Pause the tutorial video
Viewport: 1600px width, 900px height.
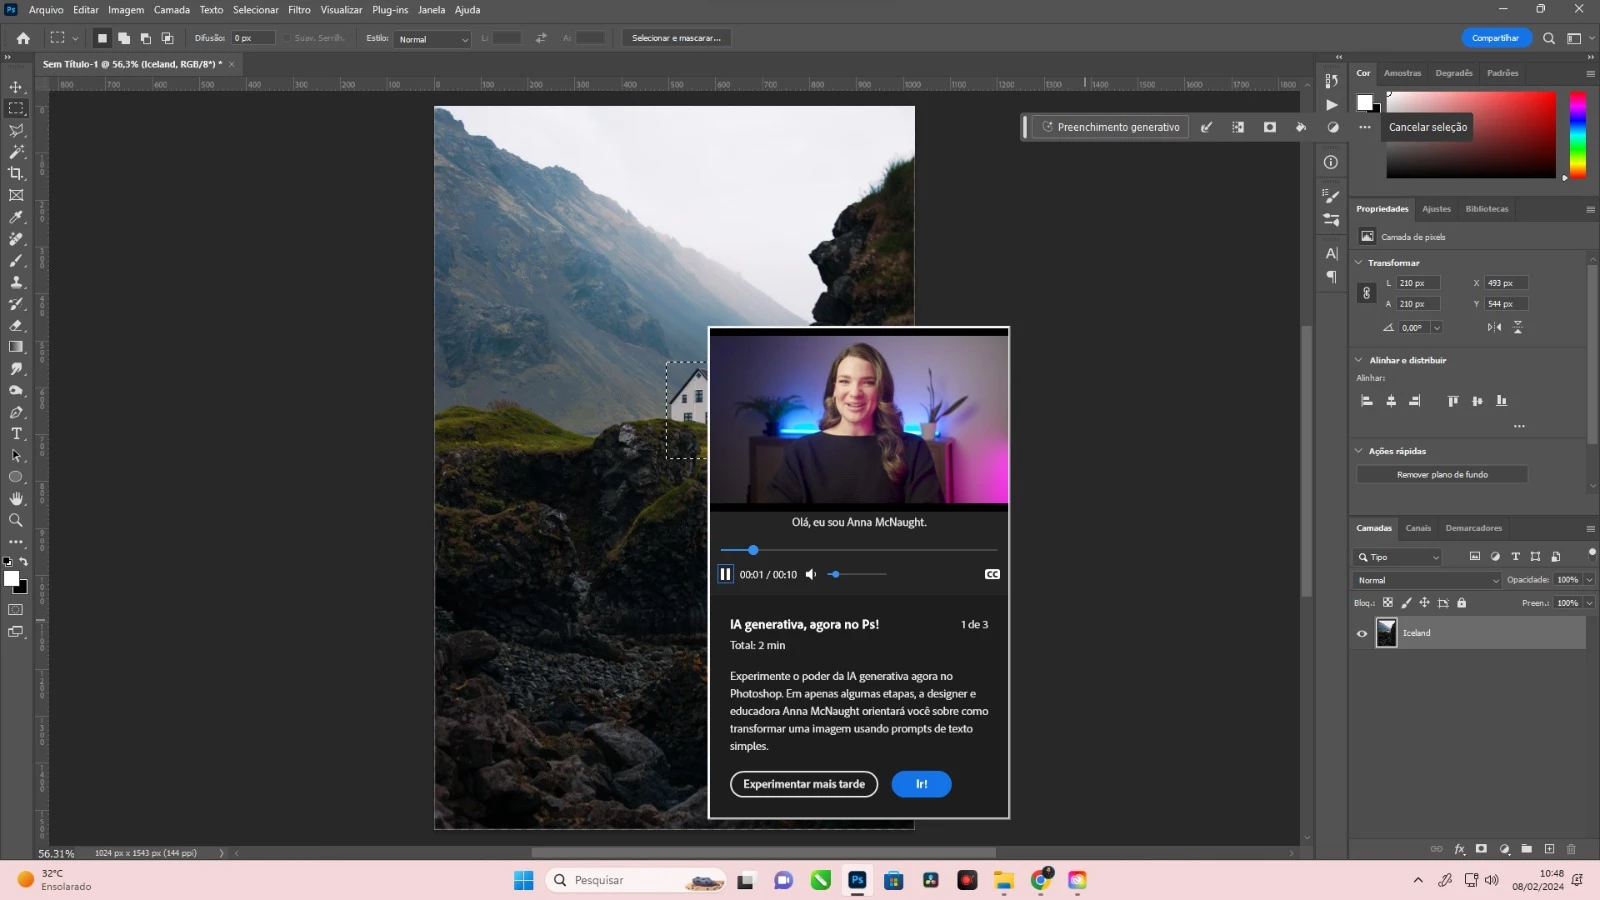click(x=726, y=574)
